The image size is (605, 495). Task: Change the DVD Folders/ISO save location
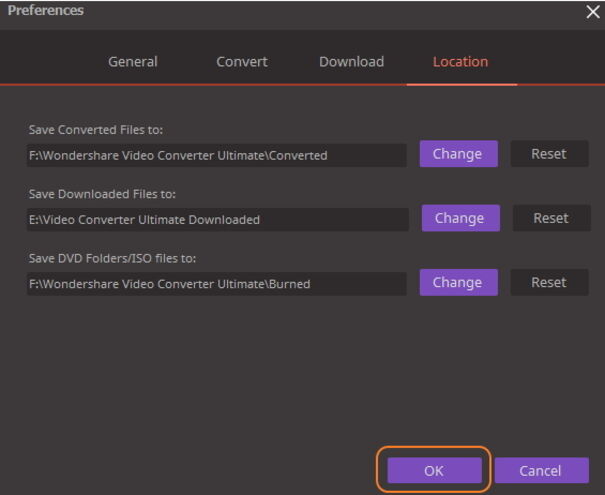(x=459, y=282)
